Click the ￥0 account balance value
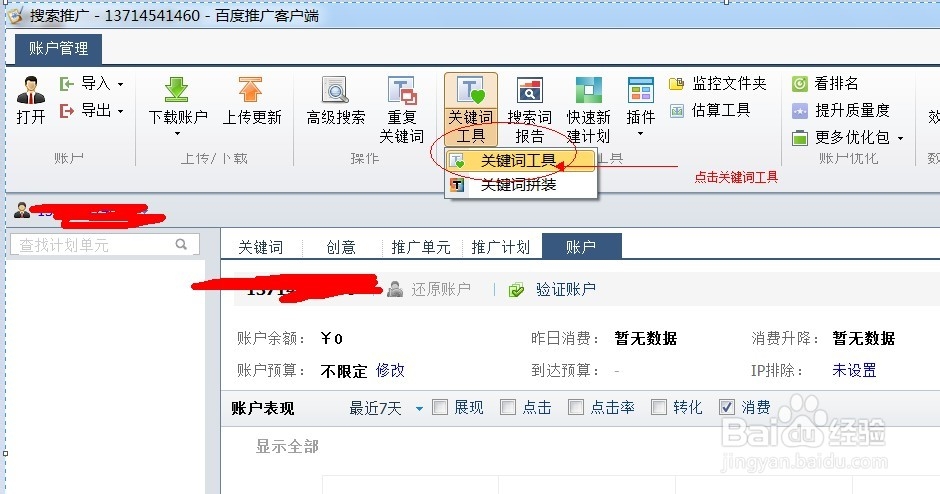This screenshot has height=494, width=940. pos(332,339)
